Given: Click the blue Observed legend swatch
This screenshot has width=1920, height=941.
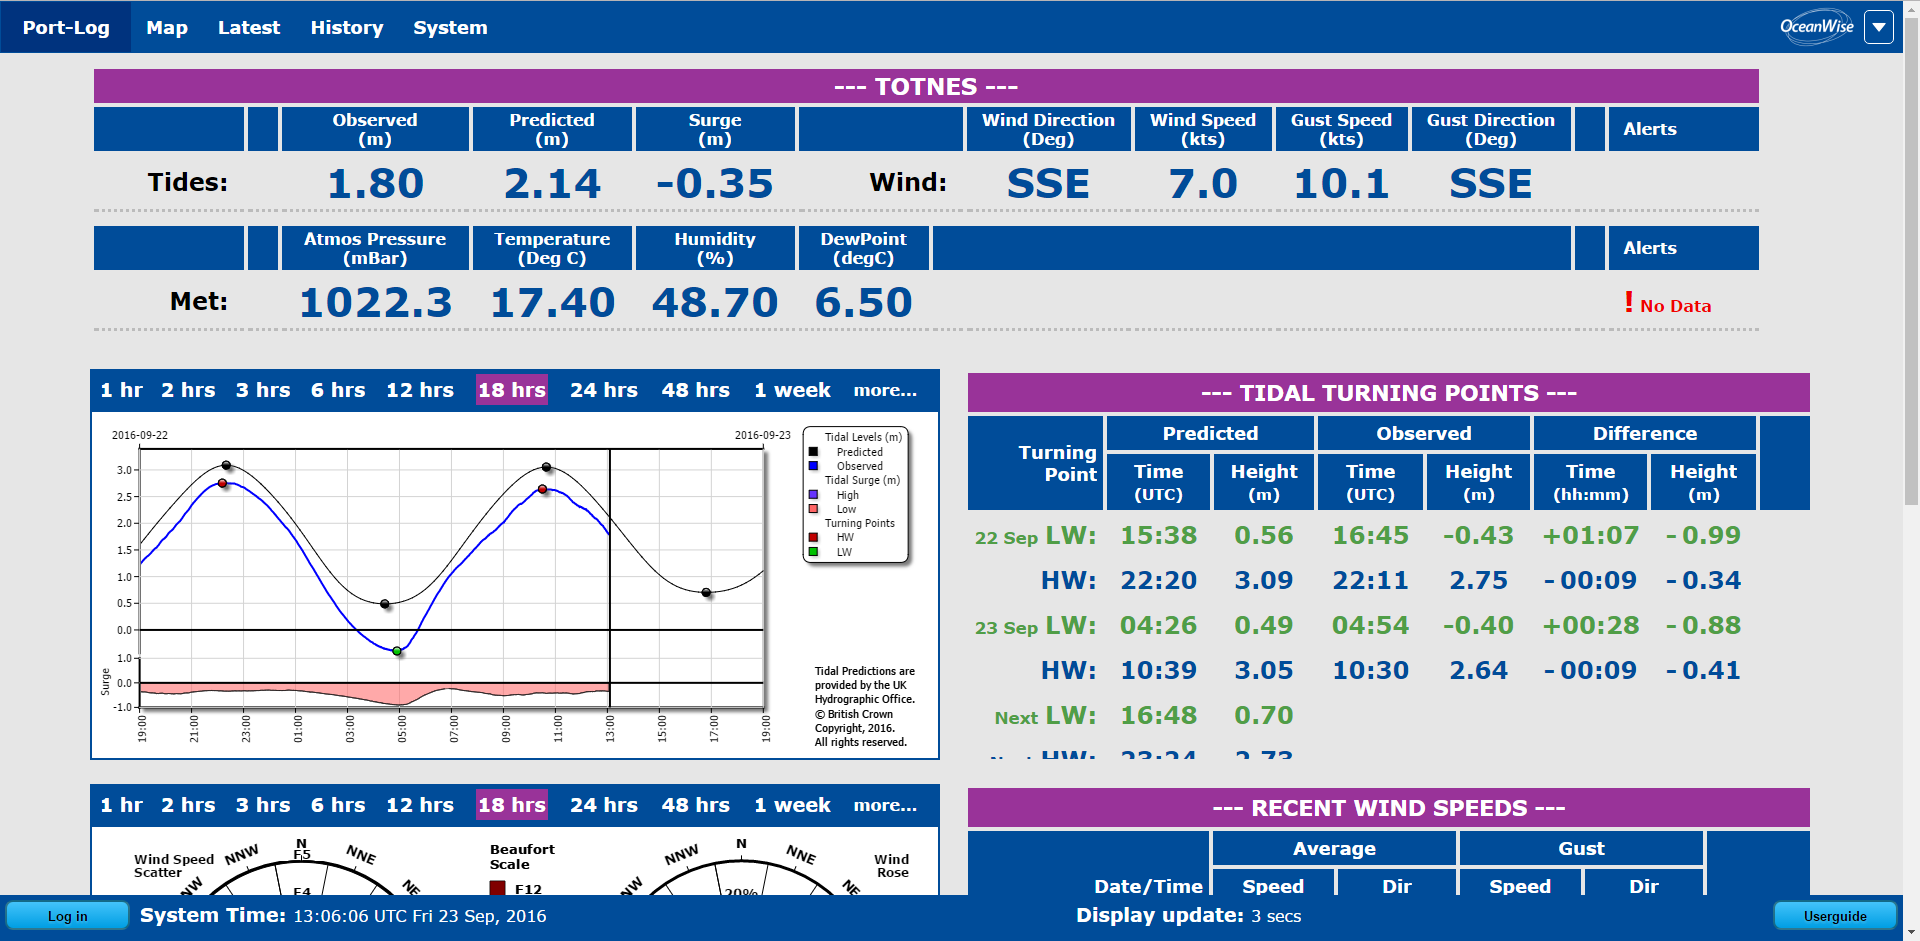Looking at the screenshot, I should click(x=813, y=466).
